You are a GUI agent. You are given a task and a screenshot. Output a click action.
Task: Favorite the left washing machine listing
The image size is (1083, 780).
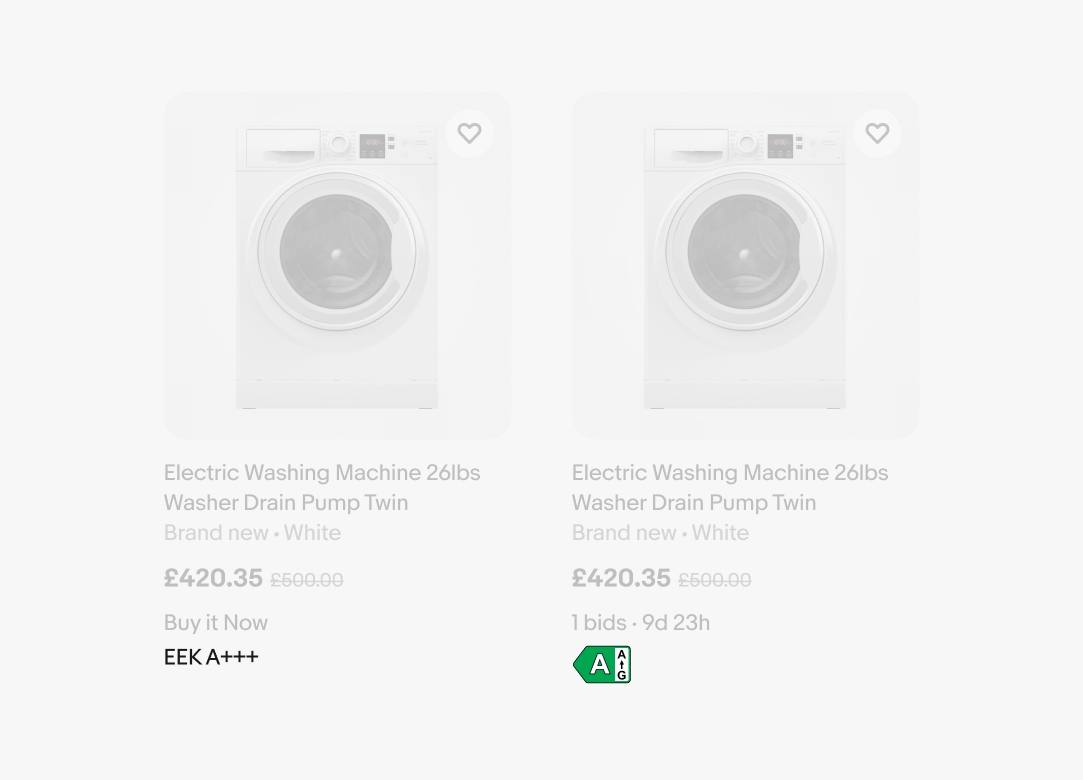pyautogui.click(x=469, y=133)
